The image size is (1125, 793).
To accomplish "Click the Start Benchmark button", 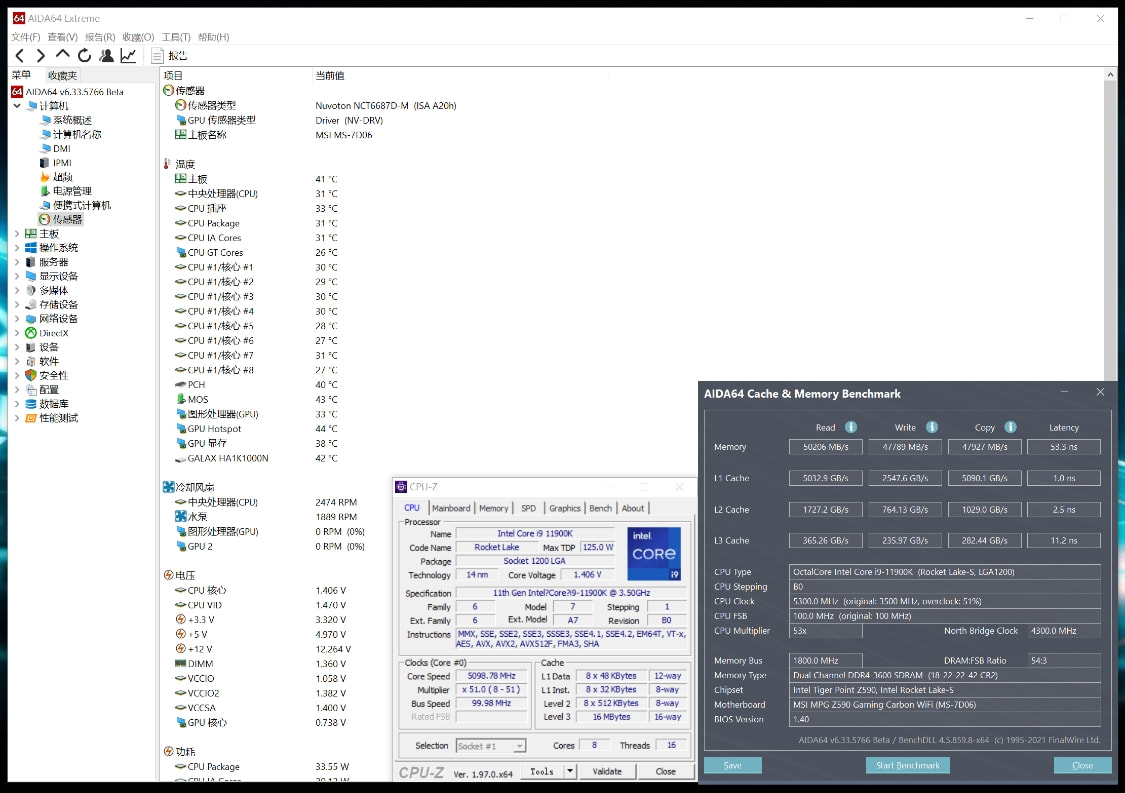I will click(x=907, y=765).
